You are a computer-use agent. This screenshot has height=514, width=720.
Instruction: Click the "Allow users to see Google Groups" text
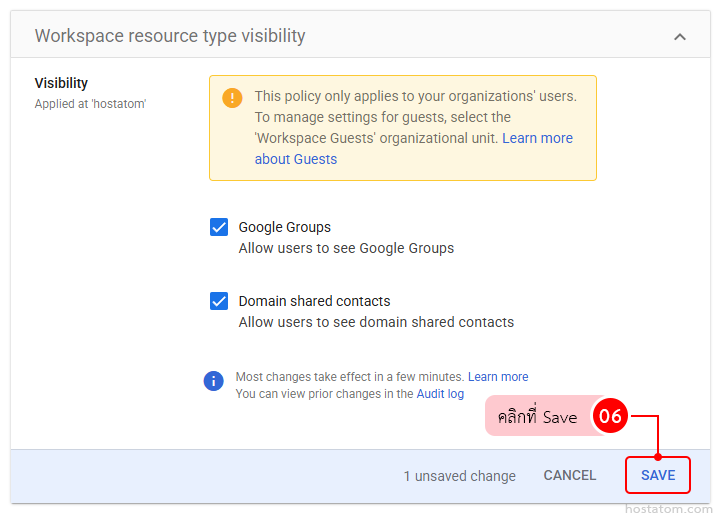click(x=346, y=248)
